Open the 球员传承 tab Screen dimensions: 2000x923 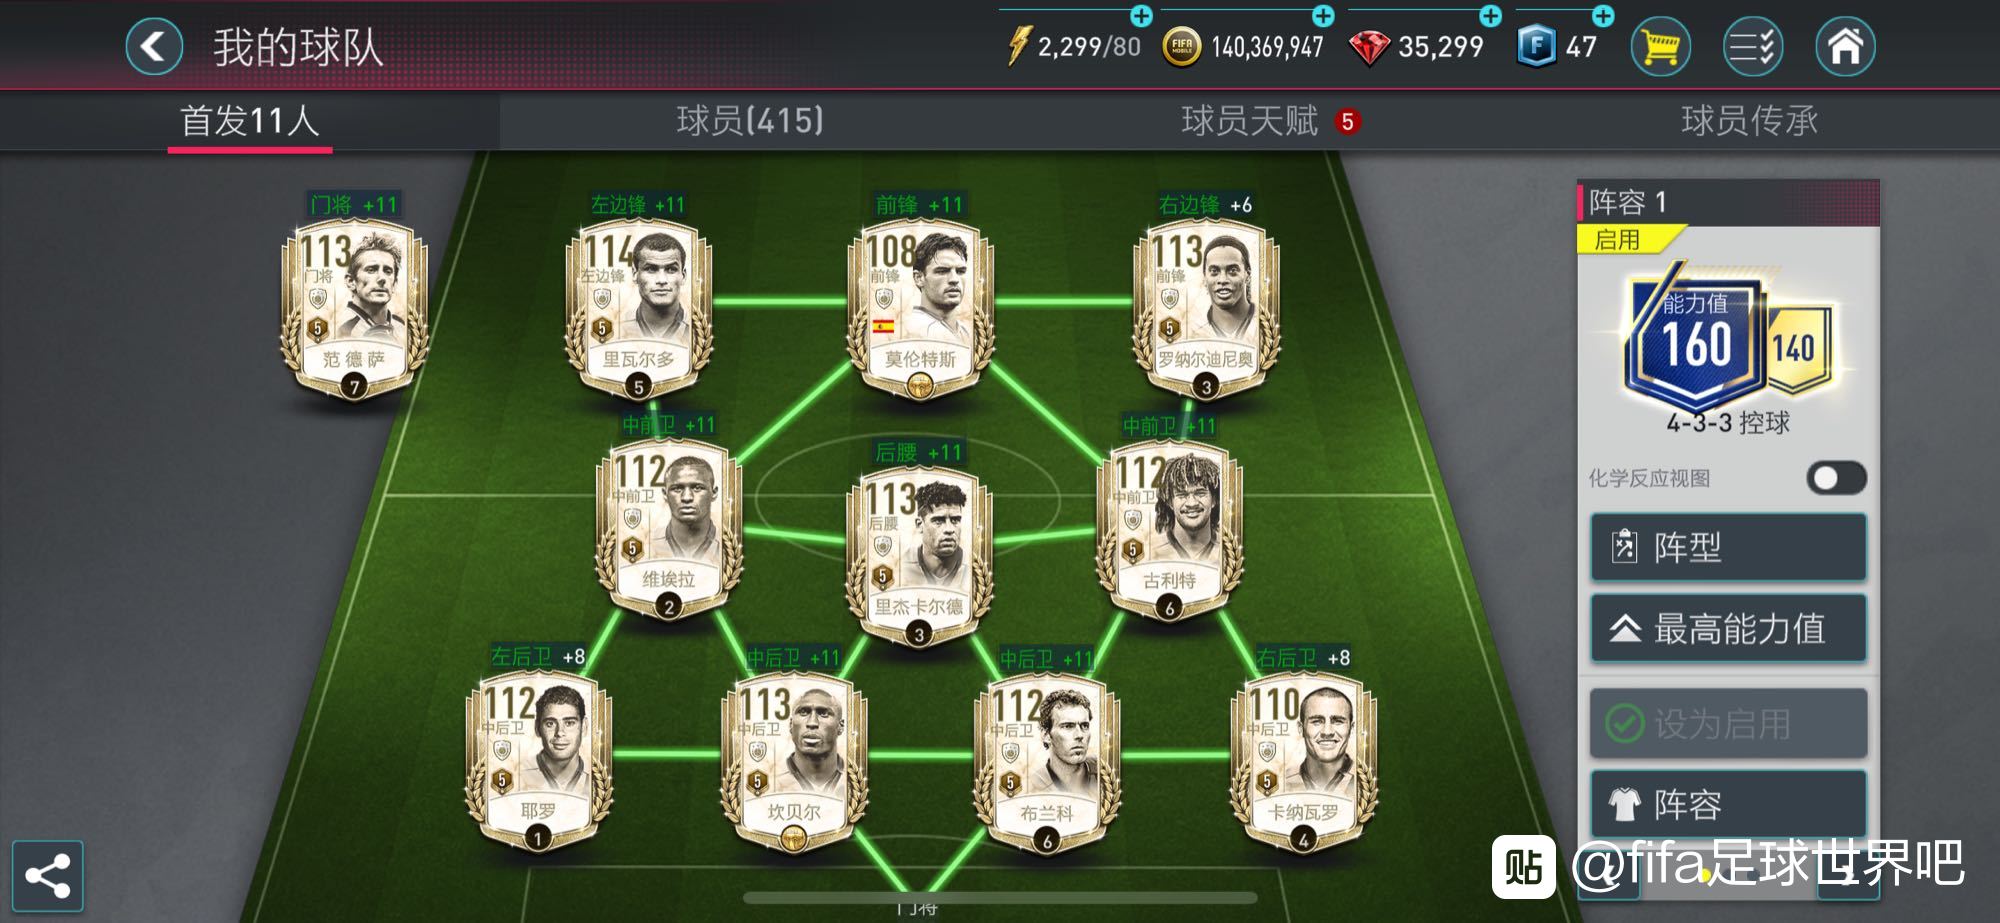pyautogui.click(x=1750, y=121)
